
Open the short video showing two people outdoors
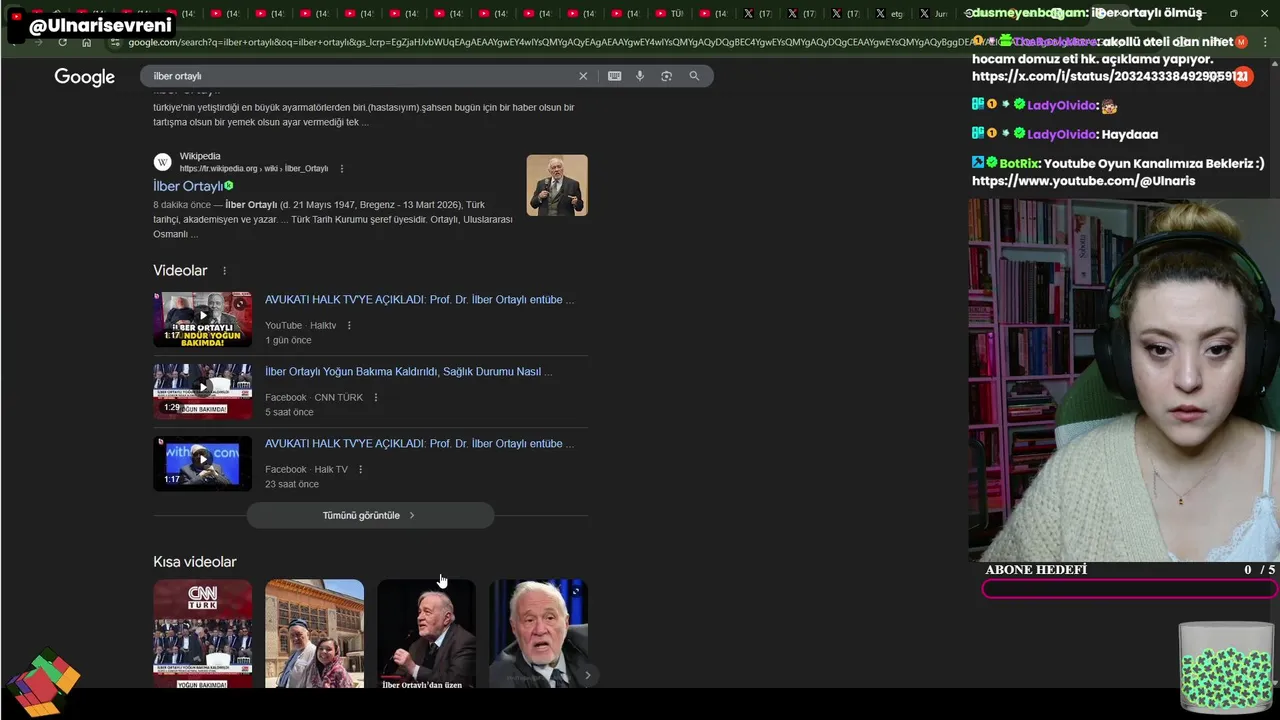314,634
